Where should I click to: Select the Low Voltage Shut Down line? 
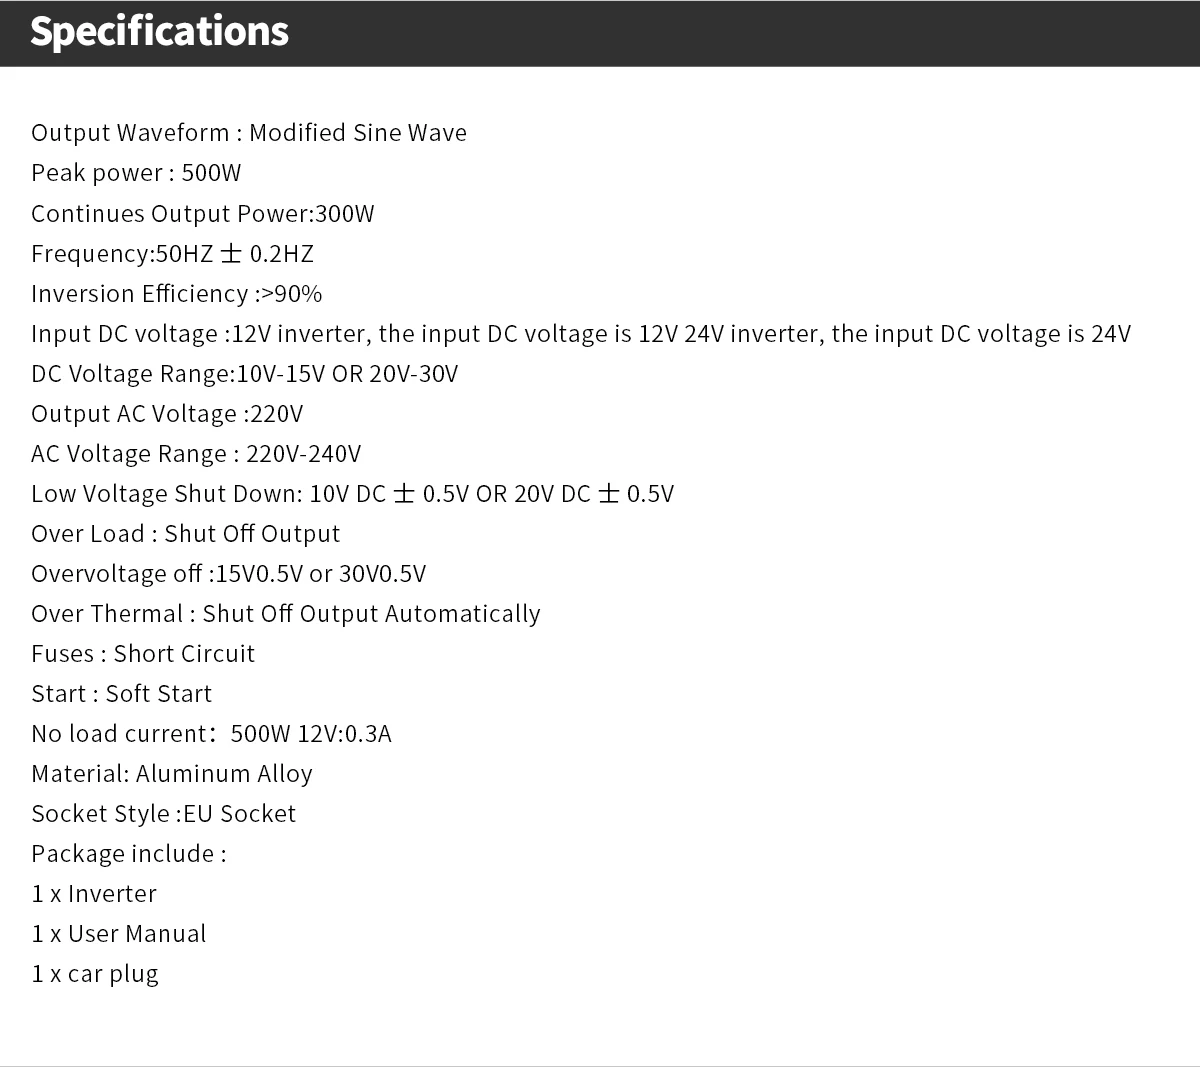353,494
